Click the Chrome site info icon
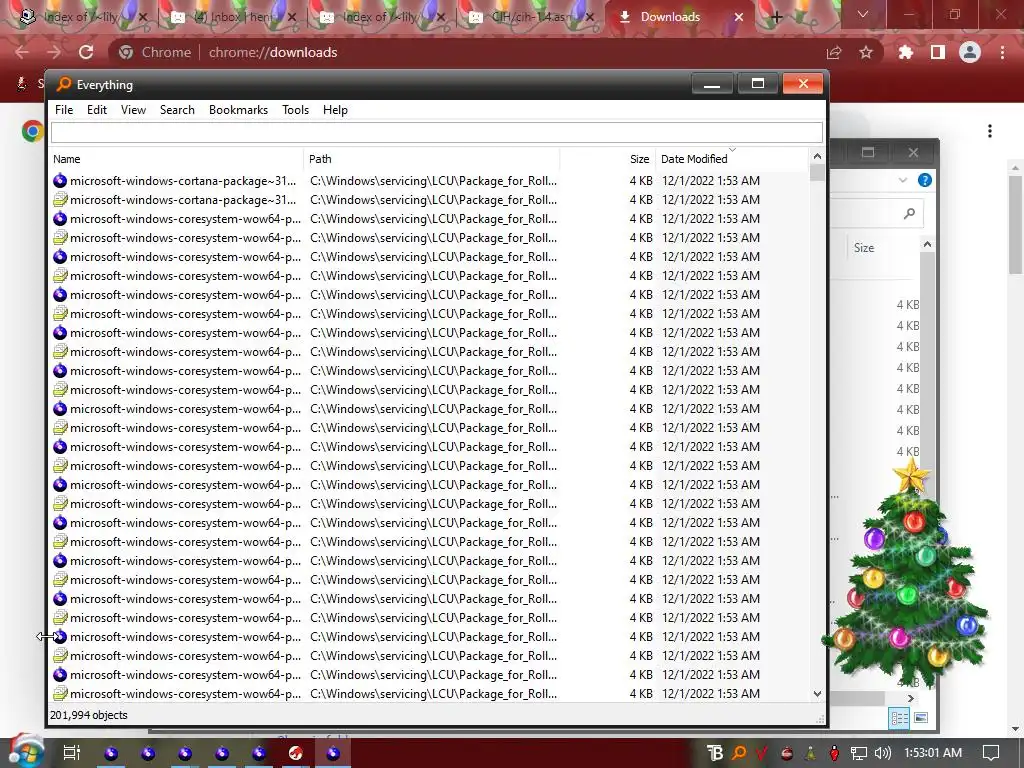1024x768 pixels. 126,52
